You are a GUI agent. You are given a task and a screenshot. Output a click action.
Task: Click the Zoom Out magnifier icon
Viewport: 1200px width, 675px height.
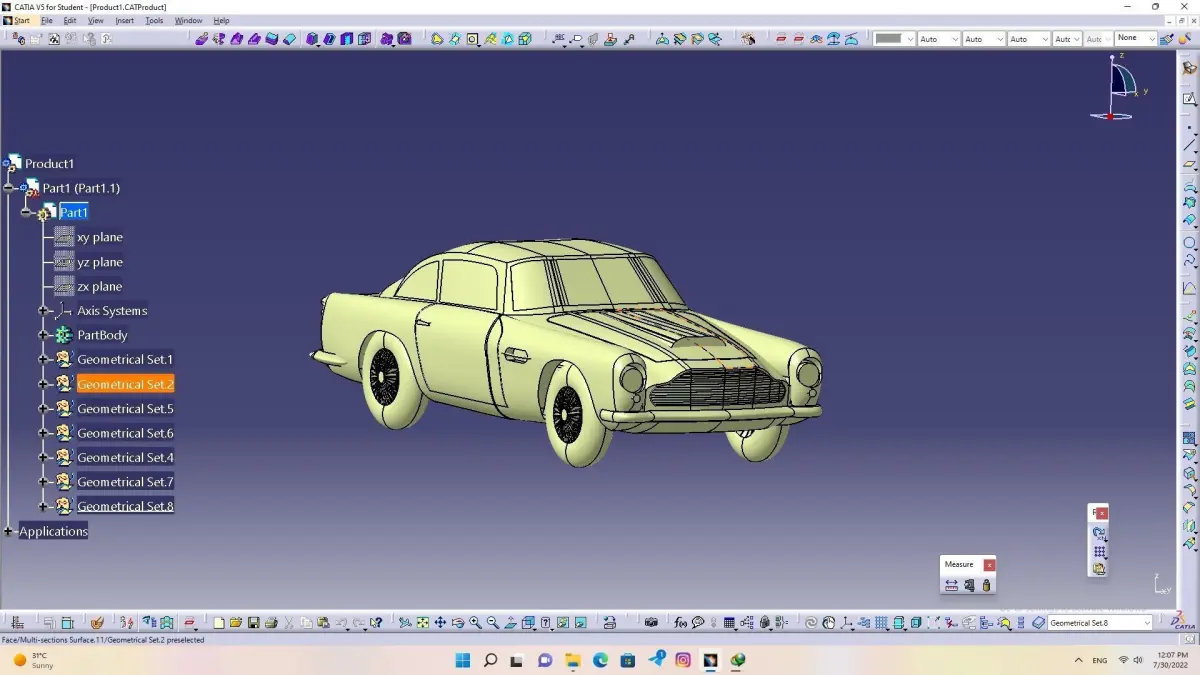493,622
